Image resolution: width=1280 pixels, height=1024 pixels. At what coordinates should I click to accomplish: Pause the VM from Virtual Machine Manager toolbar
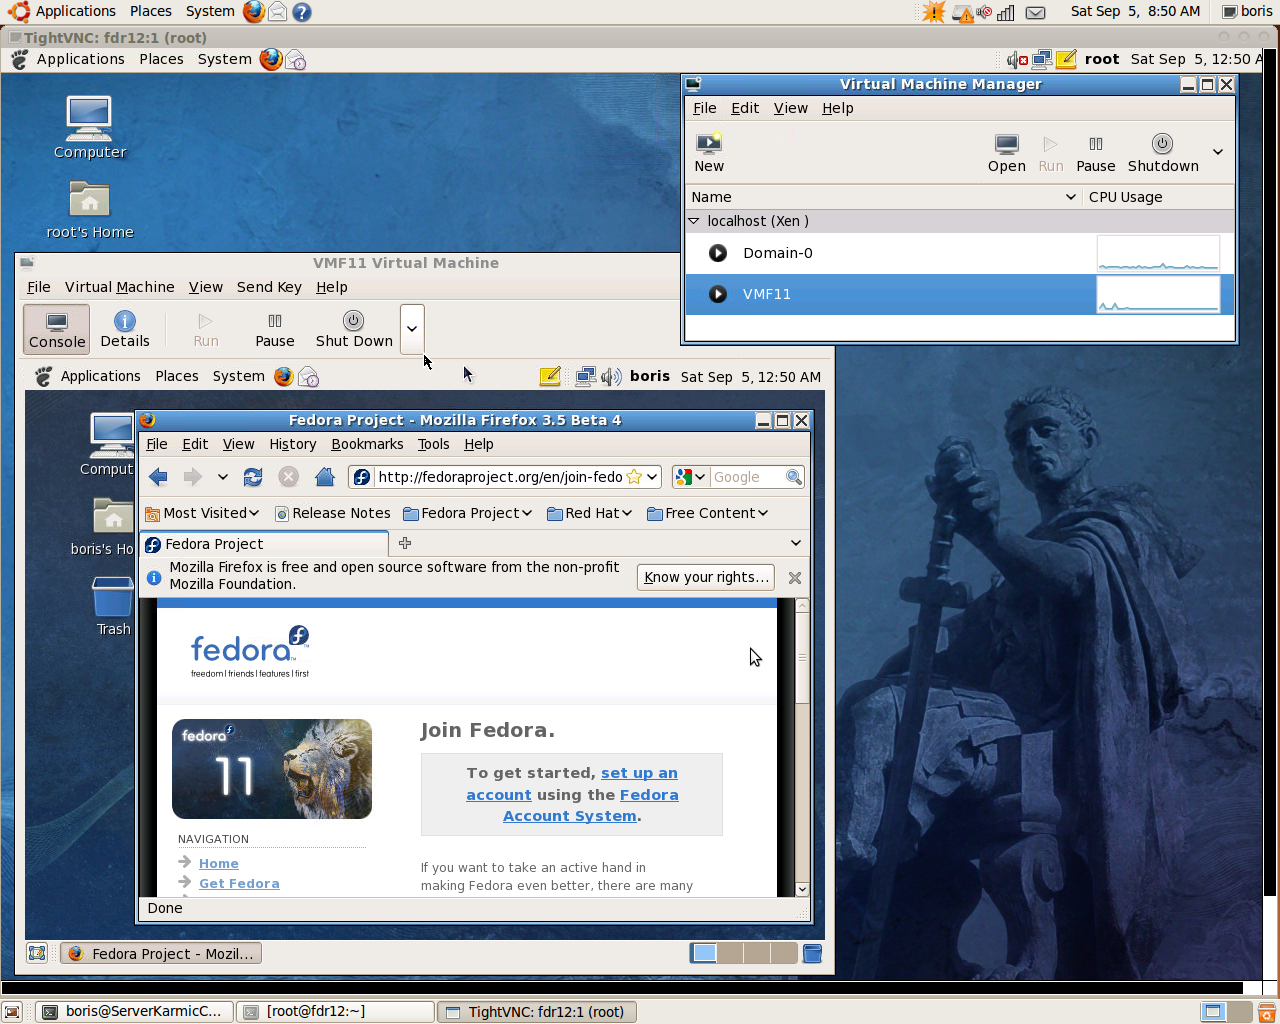(x=1095, y=153)
